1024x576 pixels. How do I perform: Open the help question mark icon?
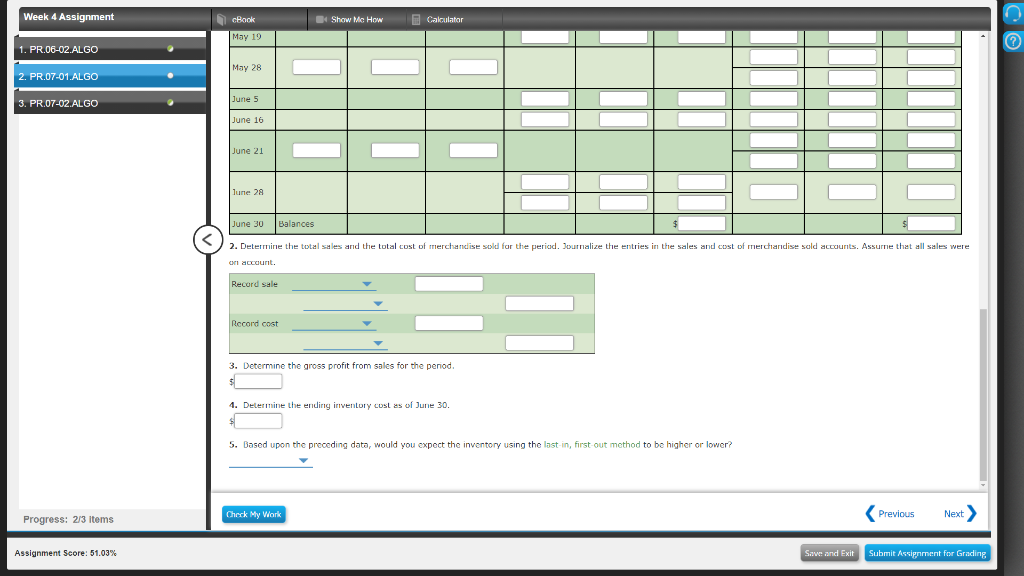(1013, 42)
